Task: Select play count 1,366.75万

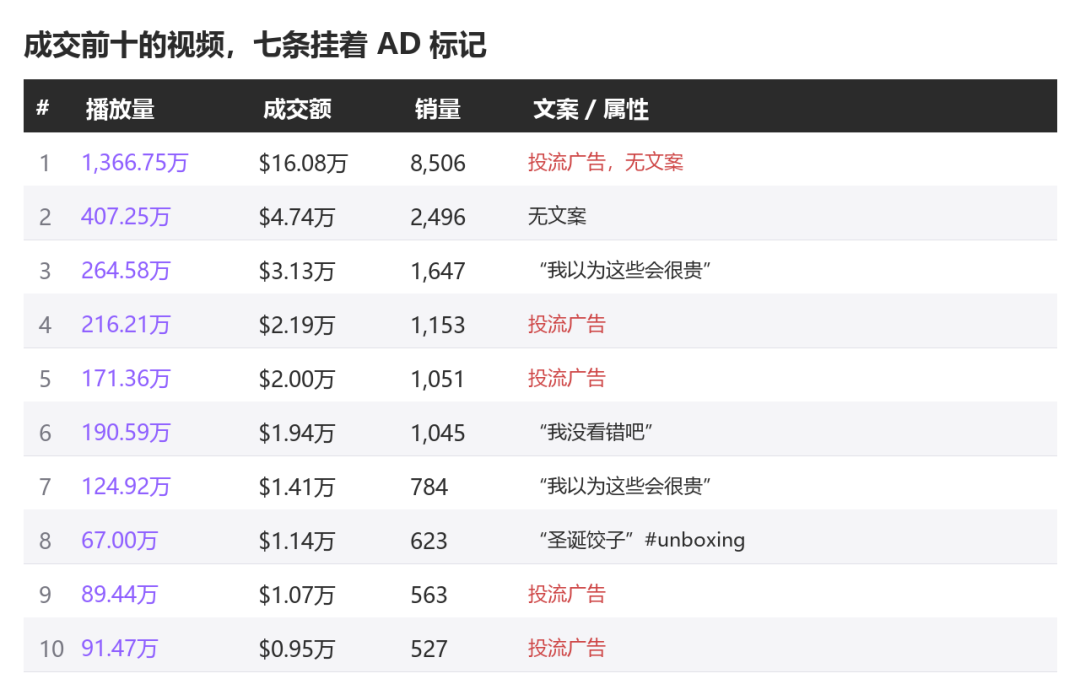Action: (134, 163)
